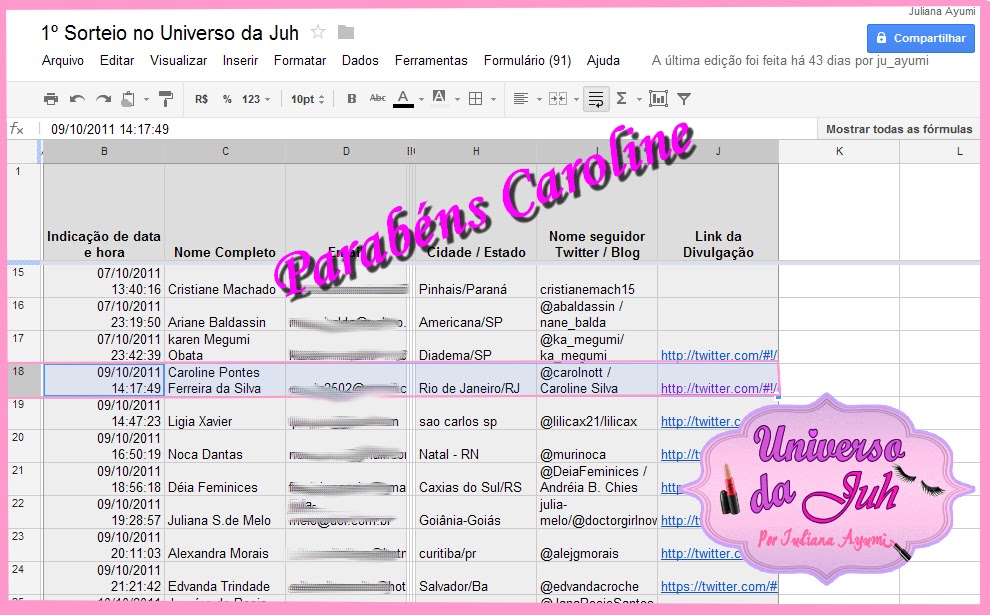Click the 'Rio de Janeiro/RJ' cell
The height and width of the screenshot is (615, 990).
[476, 380]
